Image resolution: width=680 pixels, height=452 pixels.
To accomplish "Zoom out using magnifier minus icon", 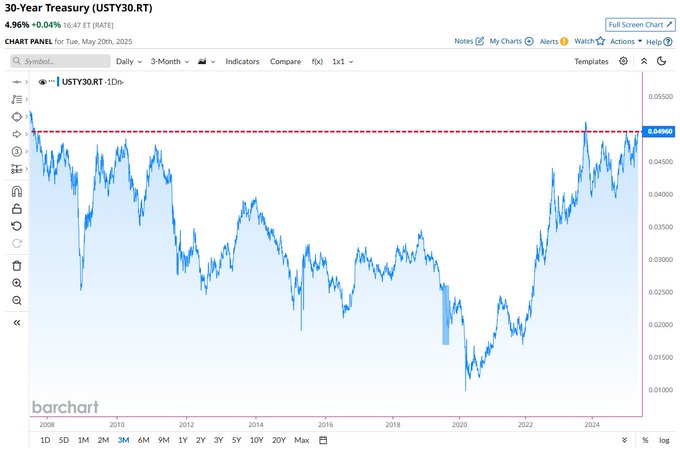I will 16,300.
